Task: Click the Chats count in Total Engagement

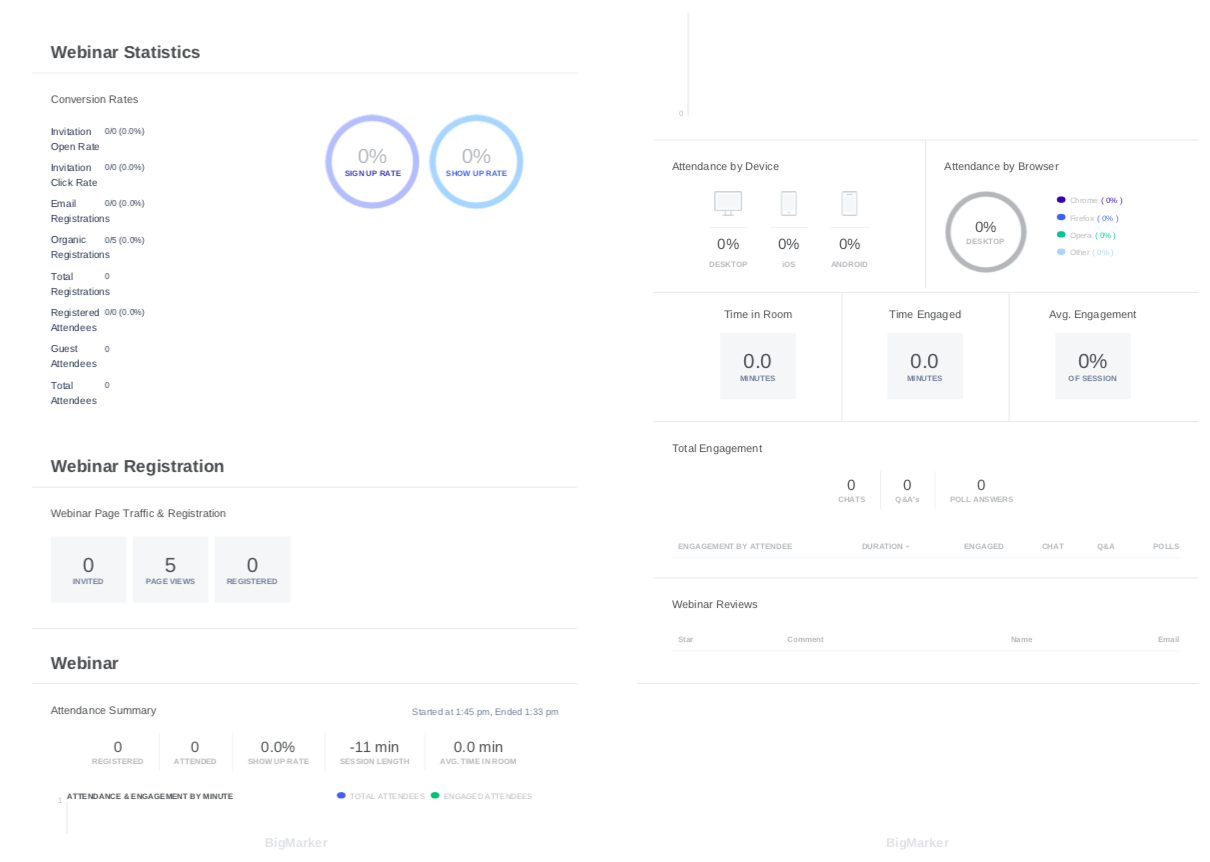Action: click(x=851, y=485)
